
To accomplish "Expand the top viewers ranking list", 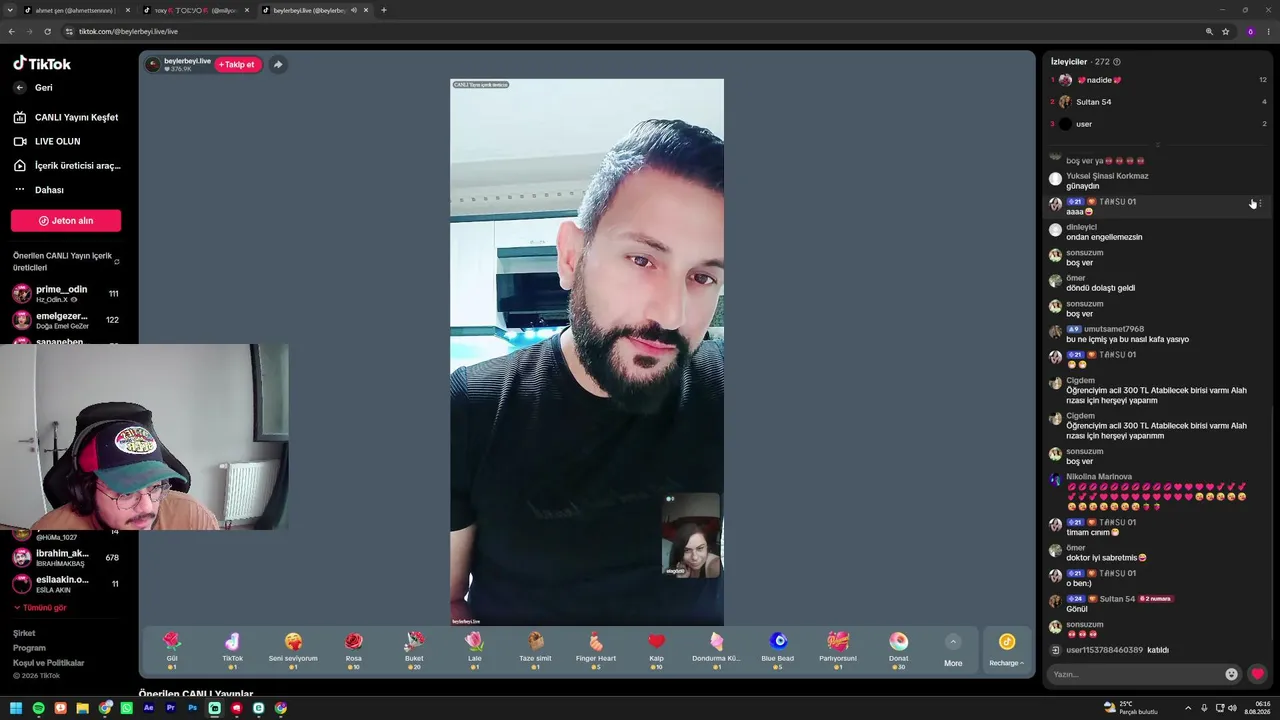I will [x=1158, y=144].
